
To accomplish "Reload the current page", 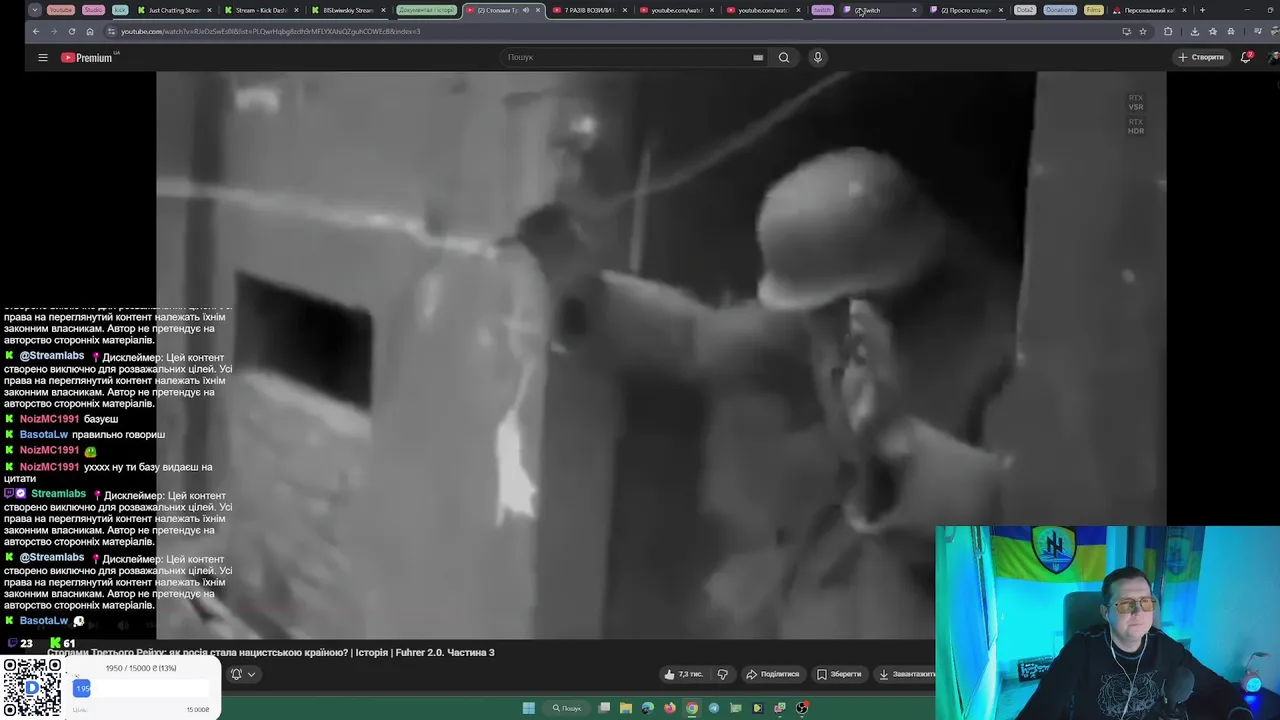I will [x=72, y=31].
